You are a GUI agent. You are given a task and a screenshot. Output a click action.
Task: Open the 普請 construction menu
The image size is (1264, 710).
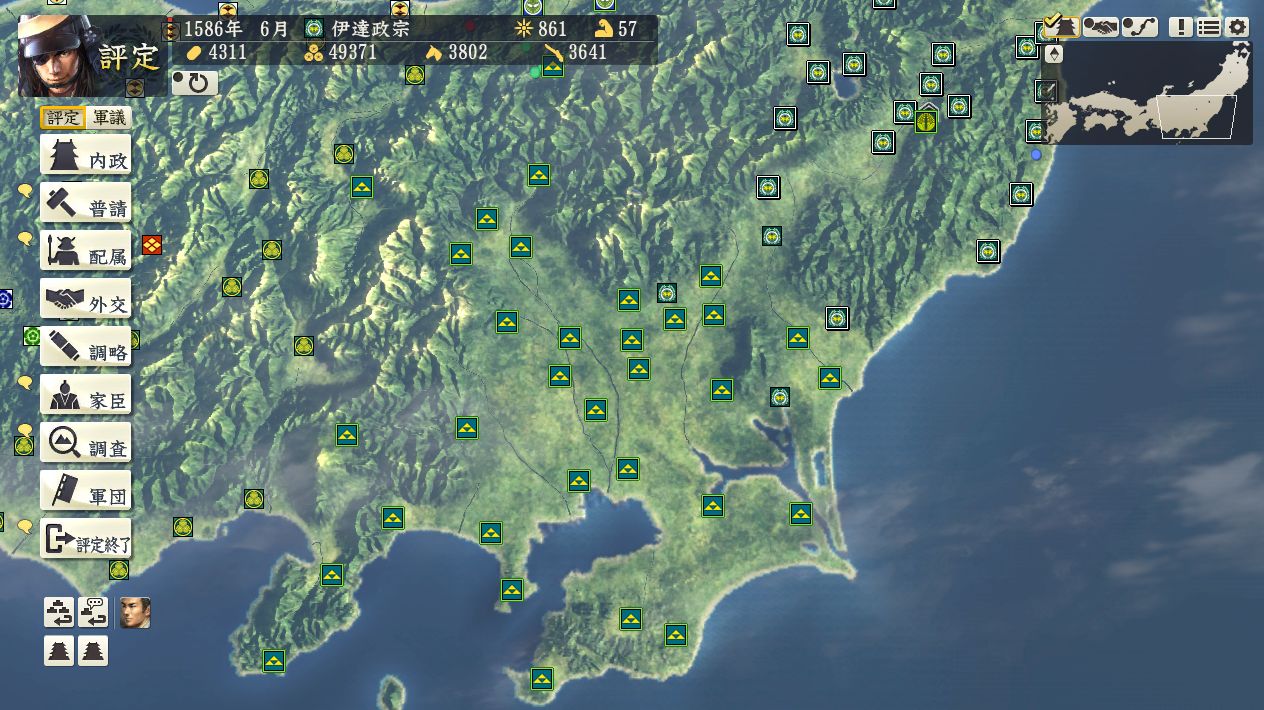tap(86, 204)
